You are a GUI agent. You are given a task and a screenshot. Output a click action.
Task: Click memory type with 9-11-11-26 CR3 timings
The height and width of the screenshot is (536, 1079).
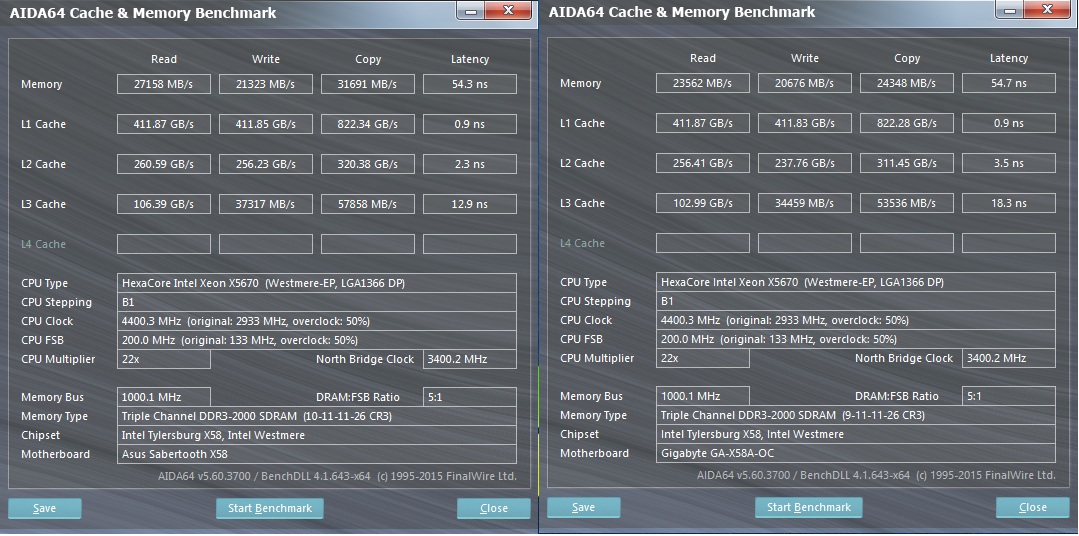(x=855, y=415)
